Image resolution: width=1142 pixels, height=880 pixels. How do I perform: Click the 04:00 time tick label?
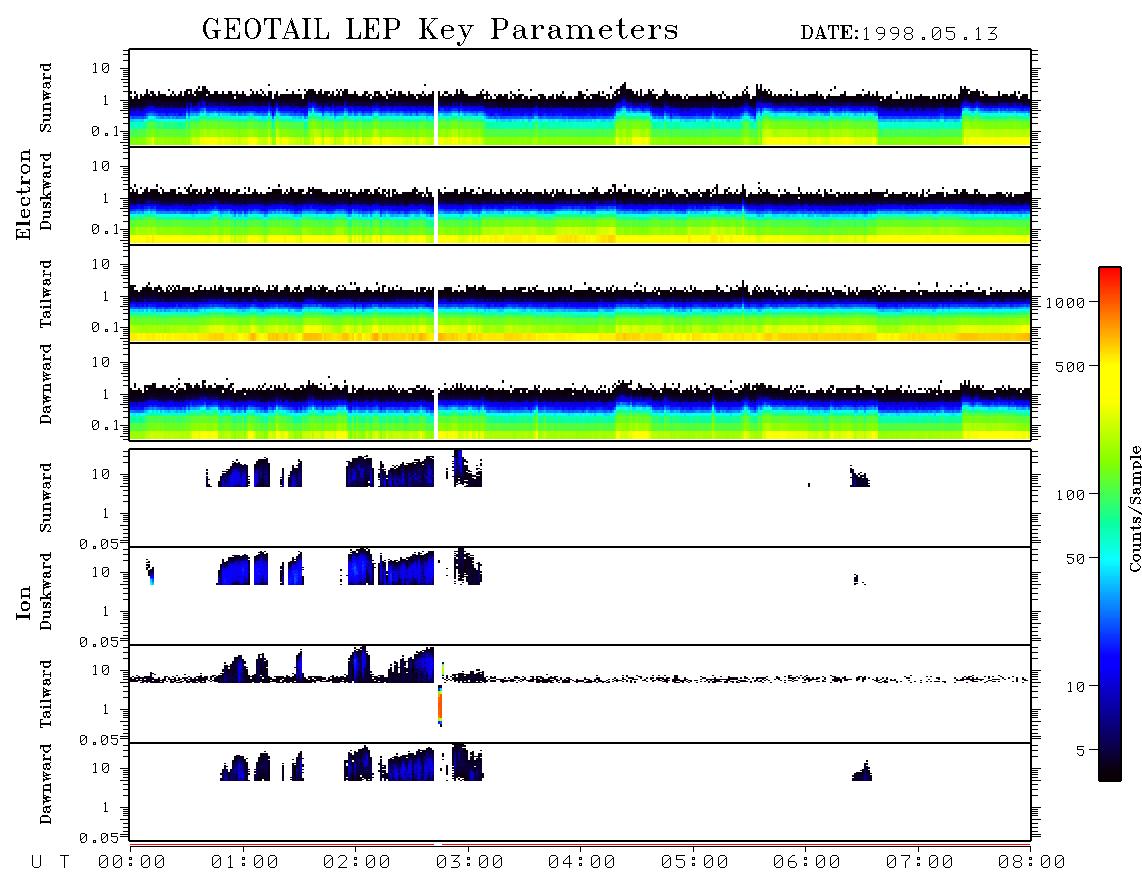click(582, 863)
